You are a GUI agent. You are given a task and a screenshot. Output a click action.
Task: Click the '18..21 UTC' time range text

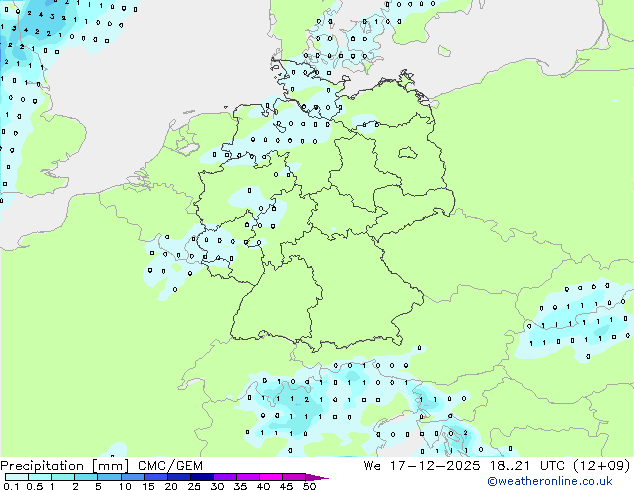(x=528, y=466)
